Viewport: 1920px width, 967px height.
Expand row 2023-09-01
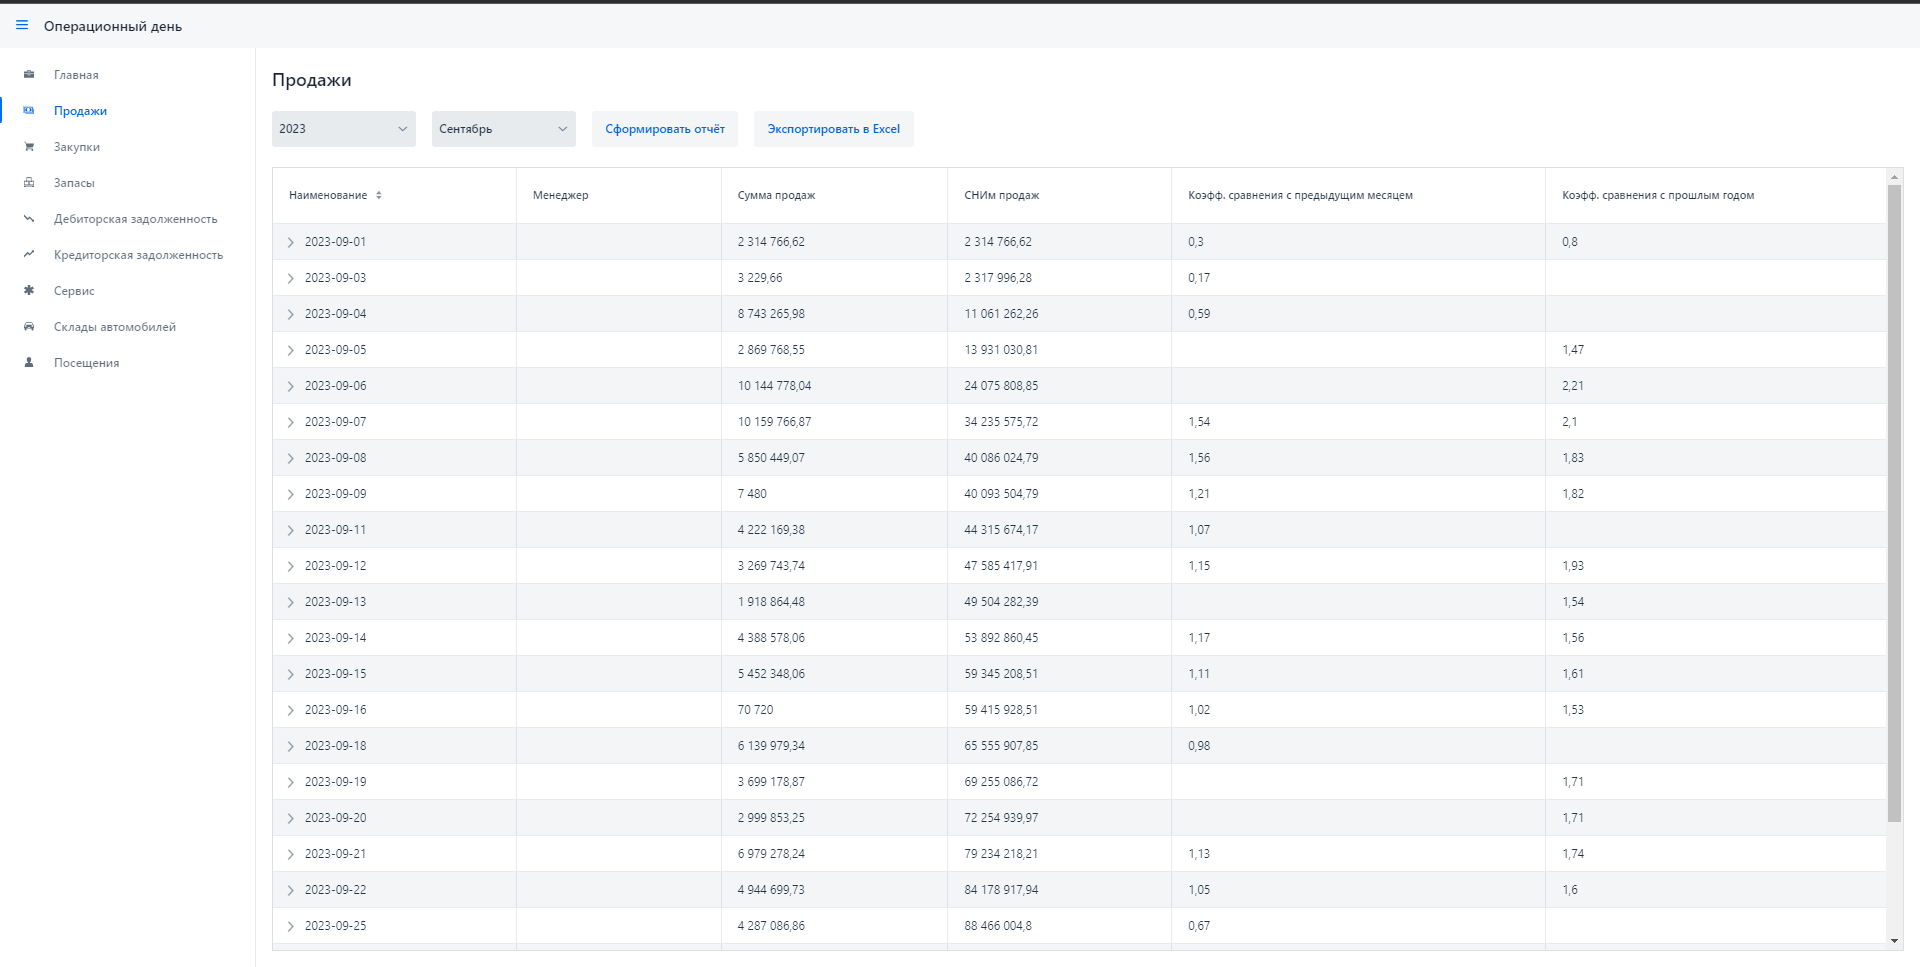point(291,242)
